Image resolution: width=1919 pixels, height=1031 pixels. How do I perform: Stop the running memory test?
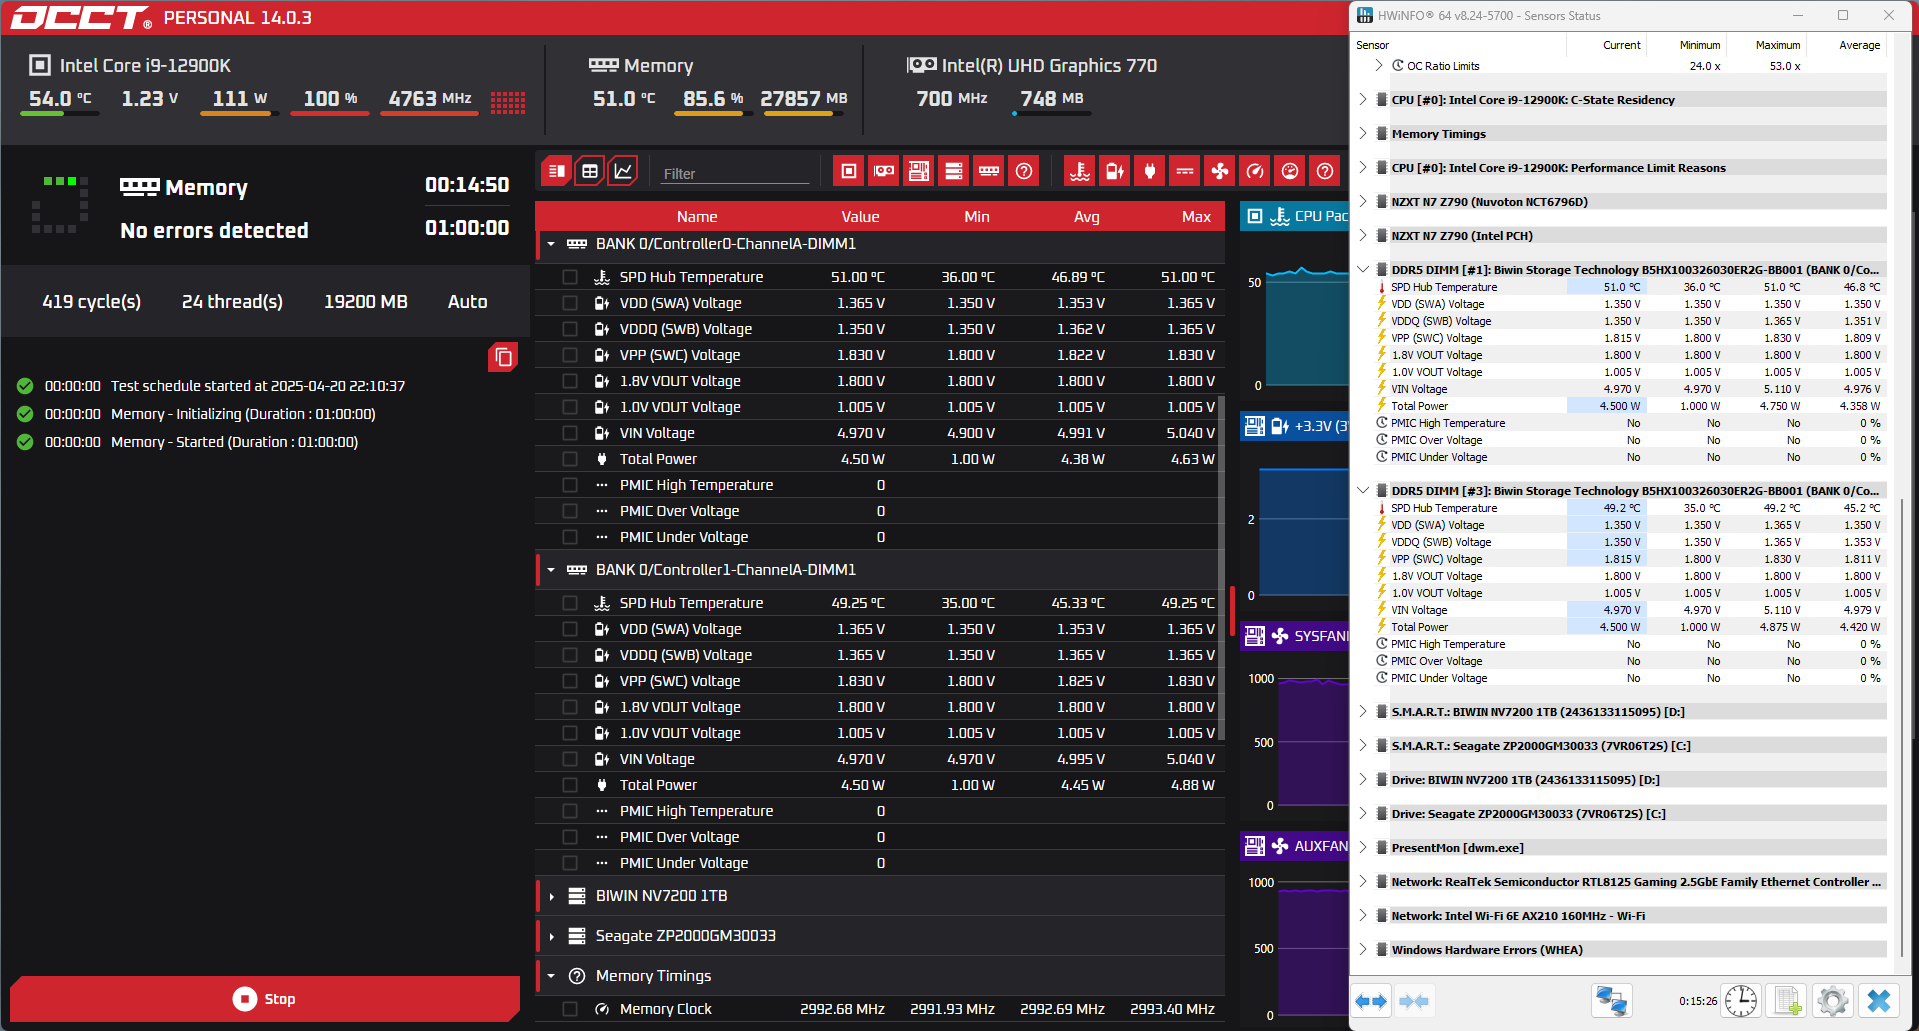pos(265,999)
